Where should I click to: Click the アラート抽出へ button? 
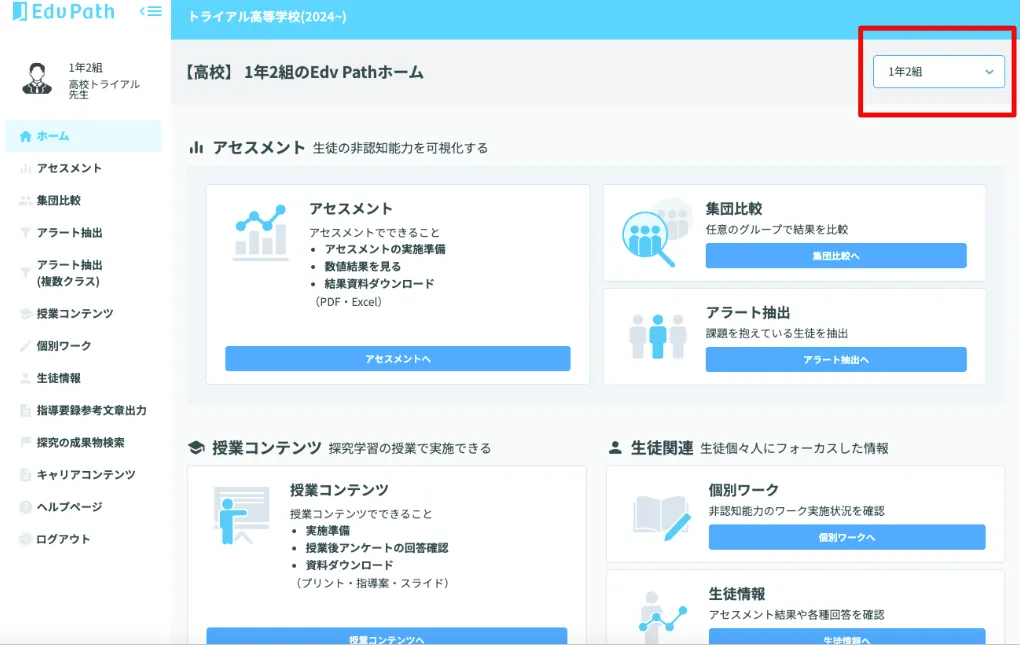point(836,360)
